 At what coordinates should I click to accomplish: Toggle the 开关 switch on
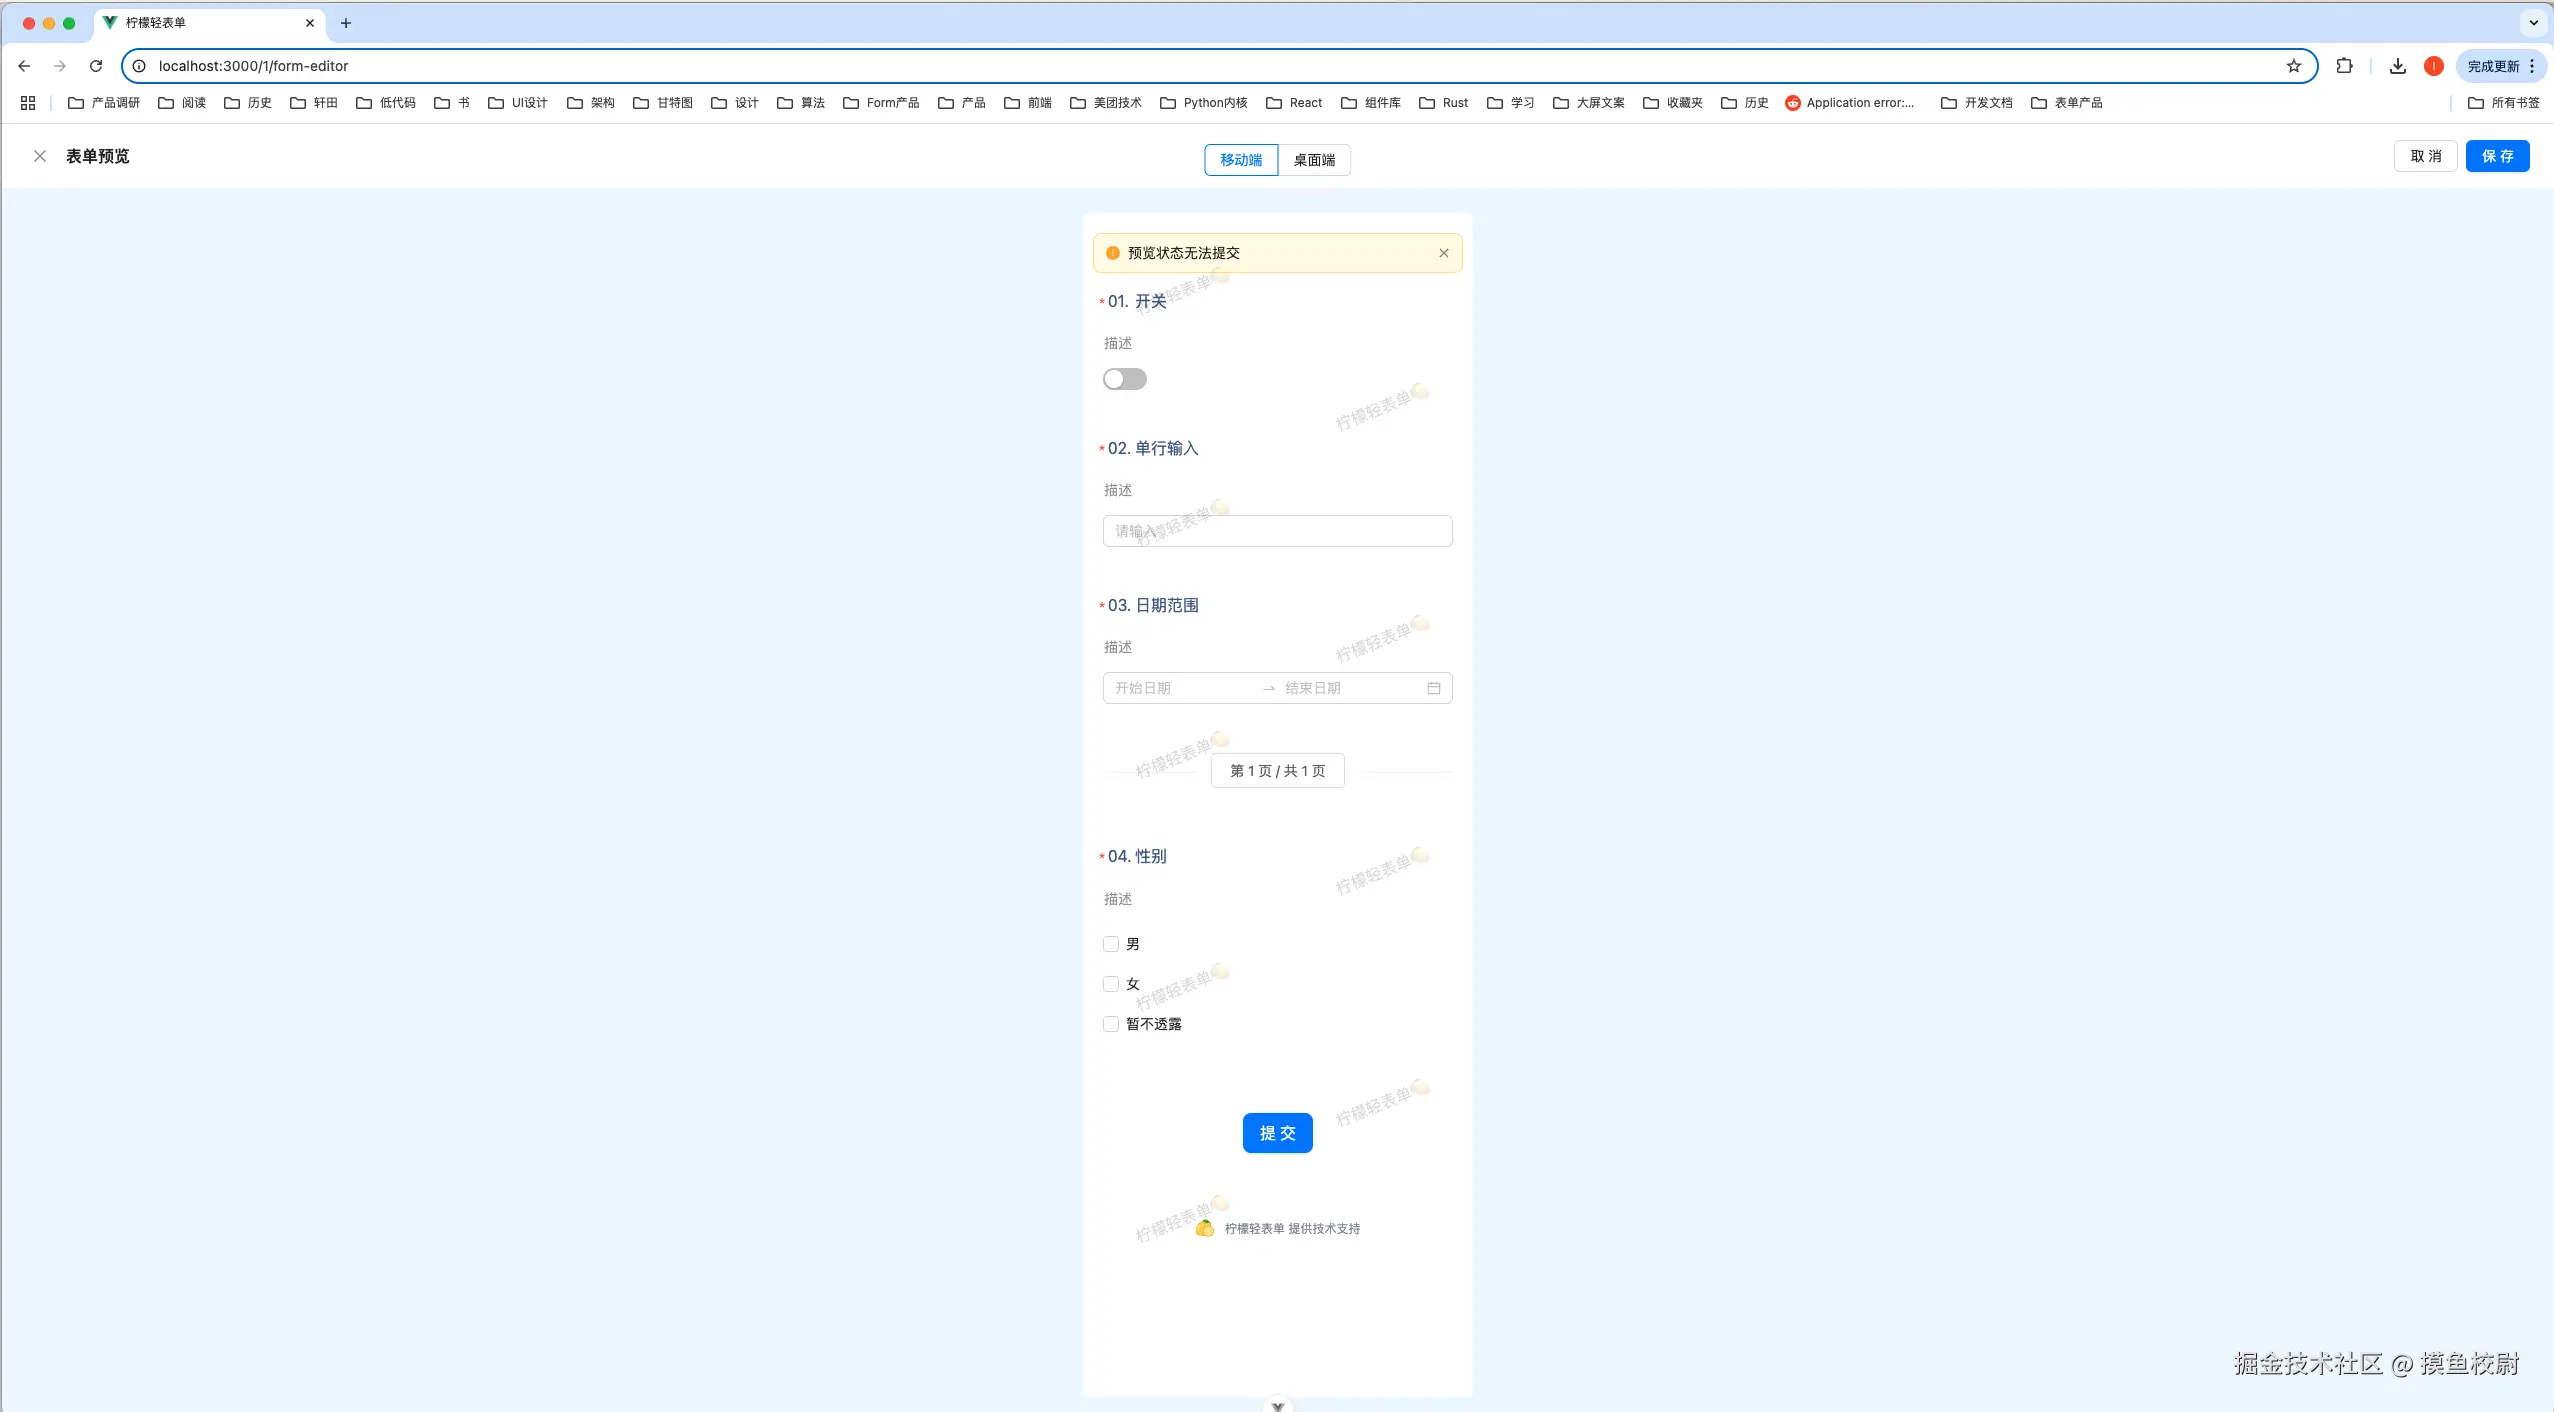coord(1124,379)
